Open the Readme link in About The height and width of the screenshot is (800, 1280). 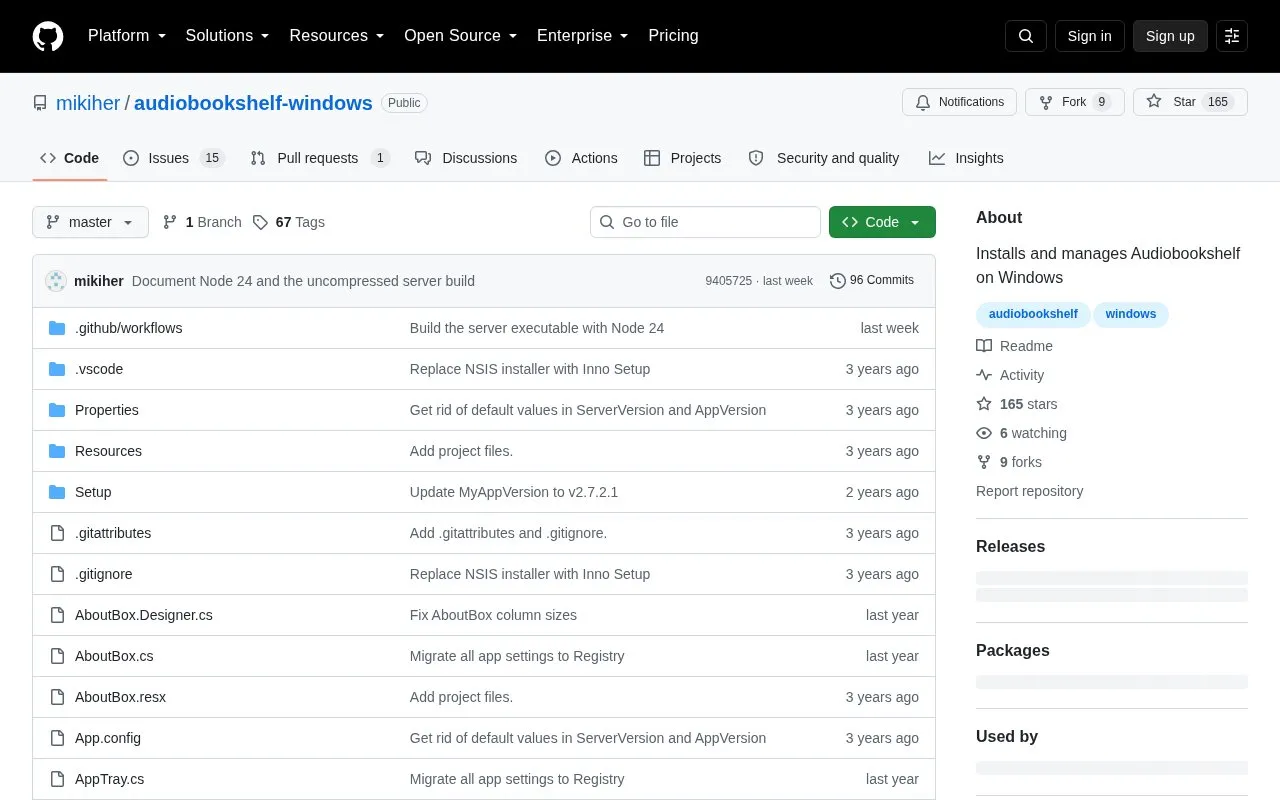point(1015,346)
